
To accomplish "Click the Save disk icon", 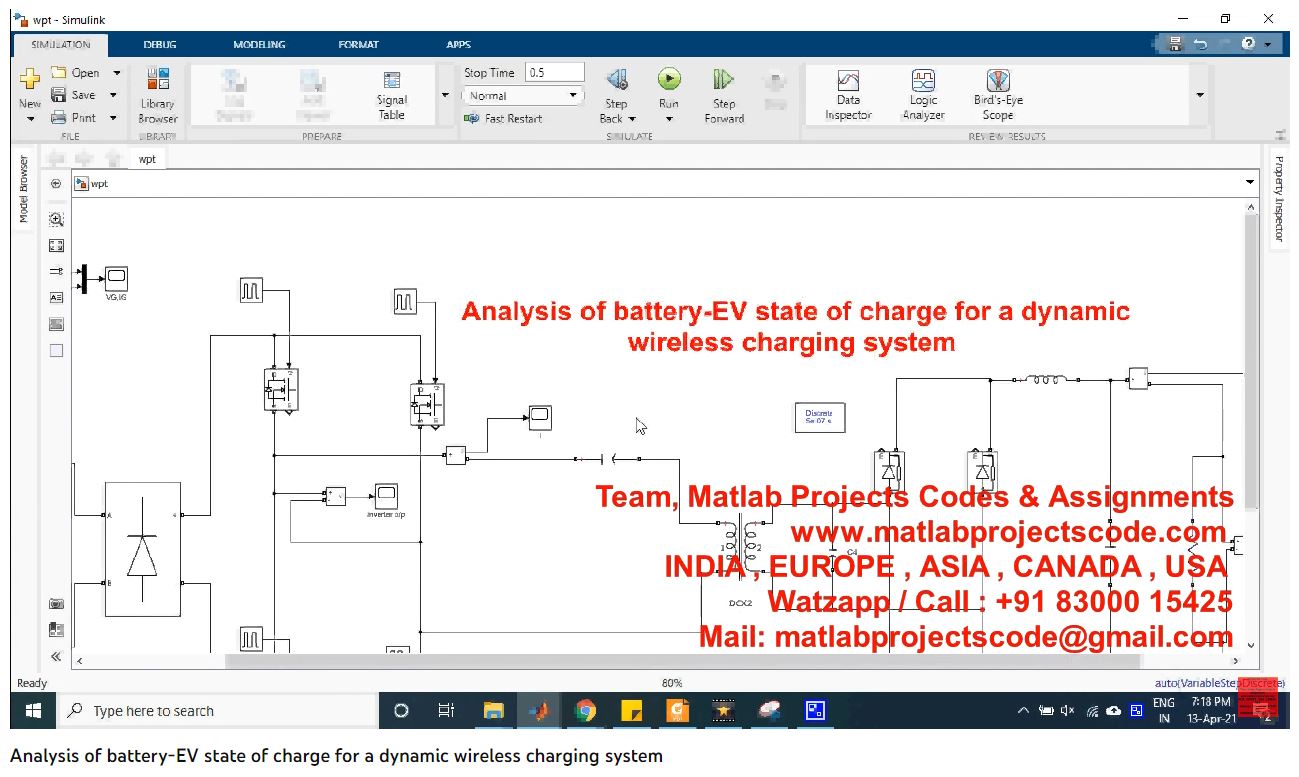I will pos(58,95).
